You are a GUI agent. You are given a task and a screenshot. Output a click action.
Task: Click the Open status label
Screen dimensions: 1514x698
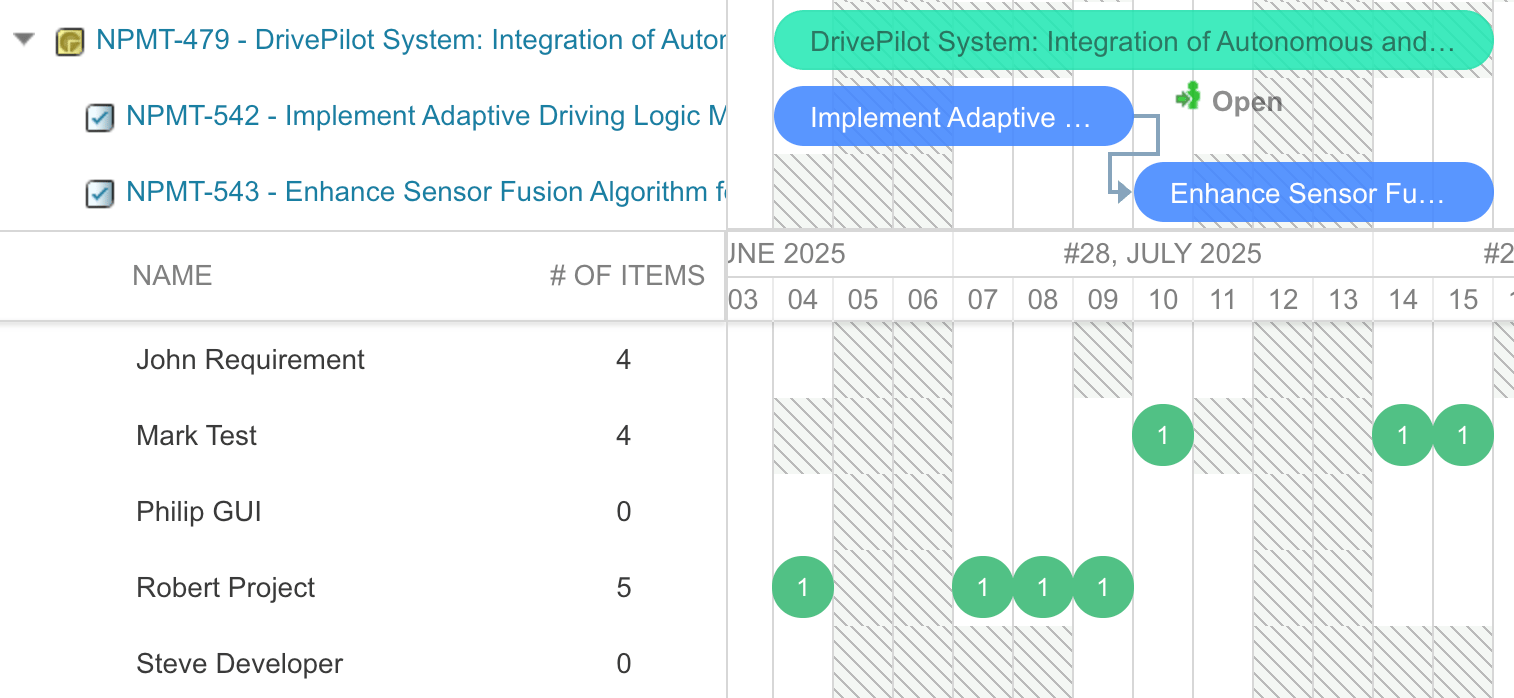pos(1247,102)
